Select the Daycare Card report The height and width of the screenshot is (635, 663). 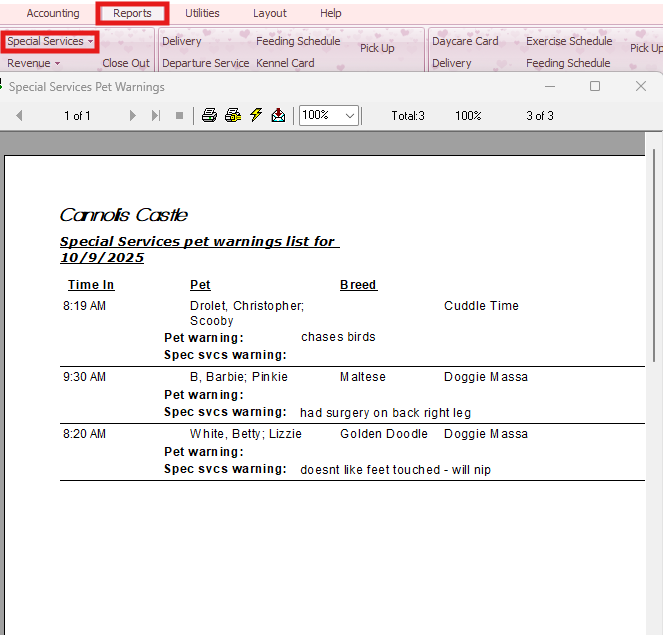pos(465,41)
